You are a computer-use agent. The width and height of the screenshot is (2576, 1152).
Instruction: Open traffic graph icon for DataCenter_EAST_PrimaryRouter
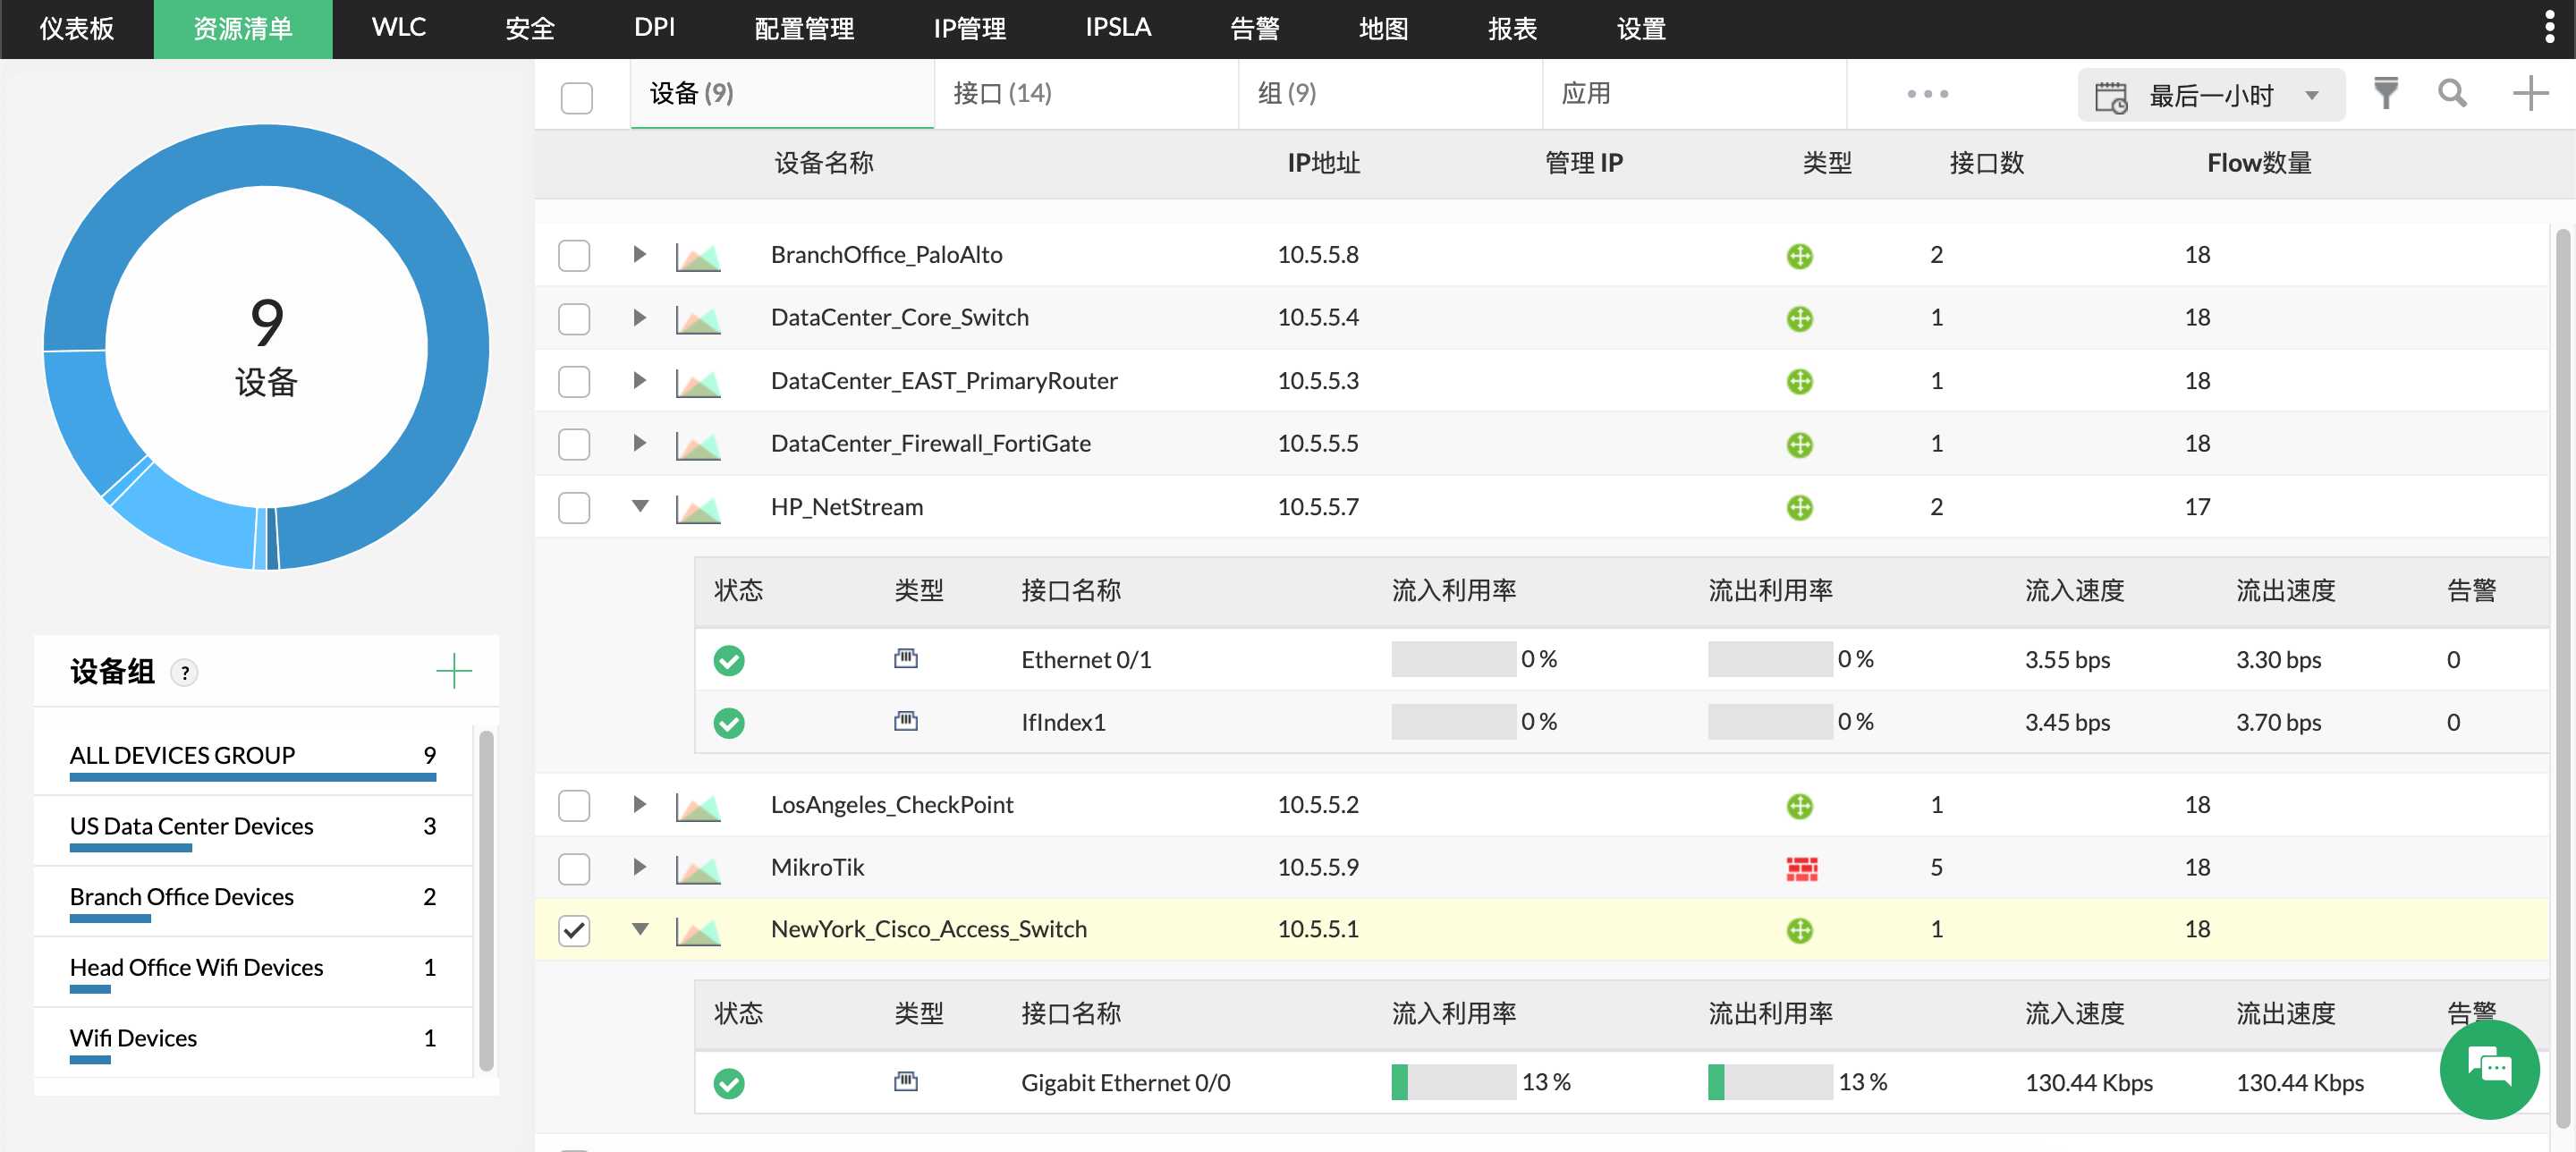point(698,382)
